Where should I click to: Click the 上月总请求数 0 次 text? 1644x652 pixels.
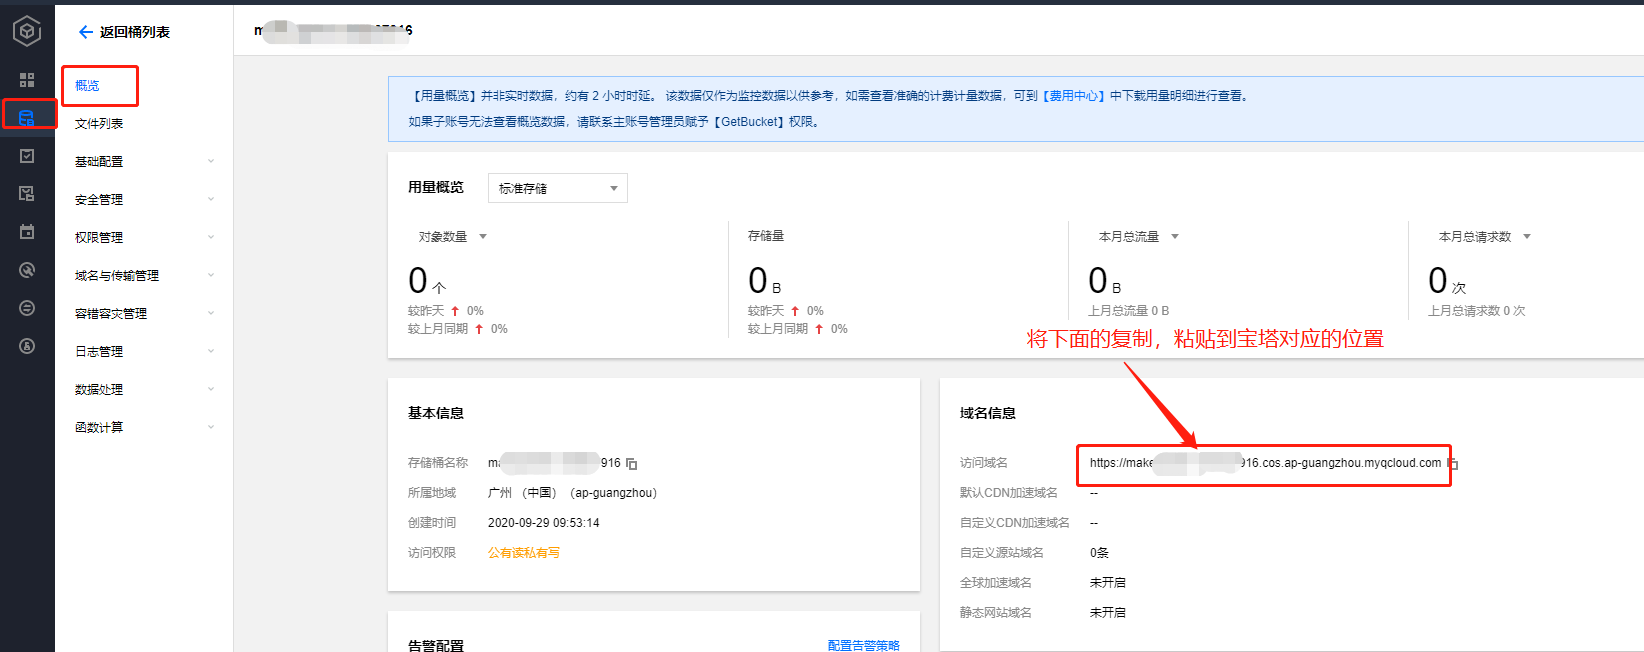point(1477,311)
